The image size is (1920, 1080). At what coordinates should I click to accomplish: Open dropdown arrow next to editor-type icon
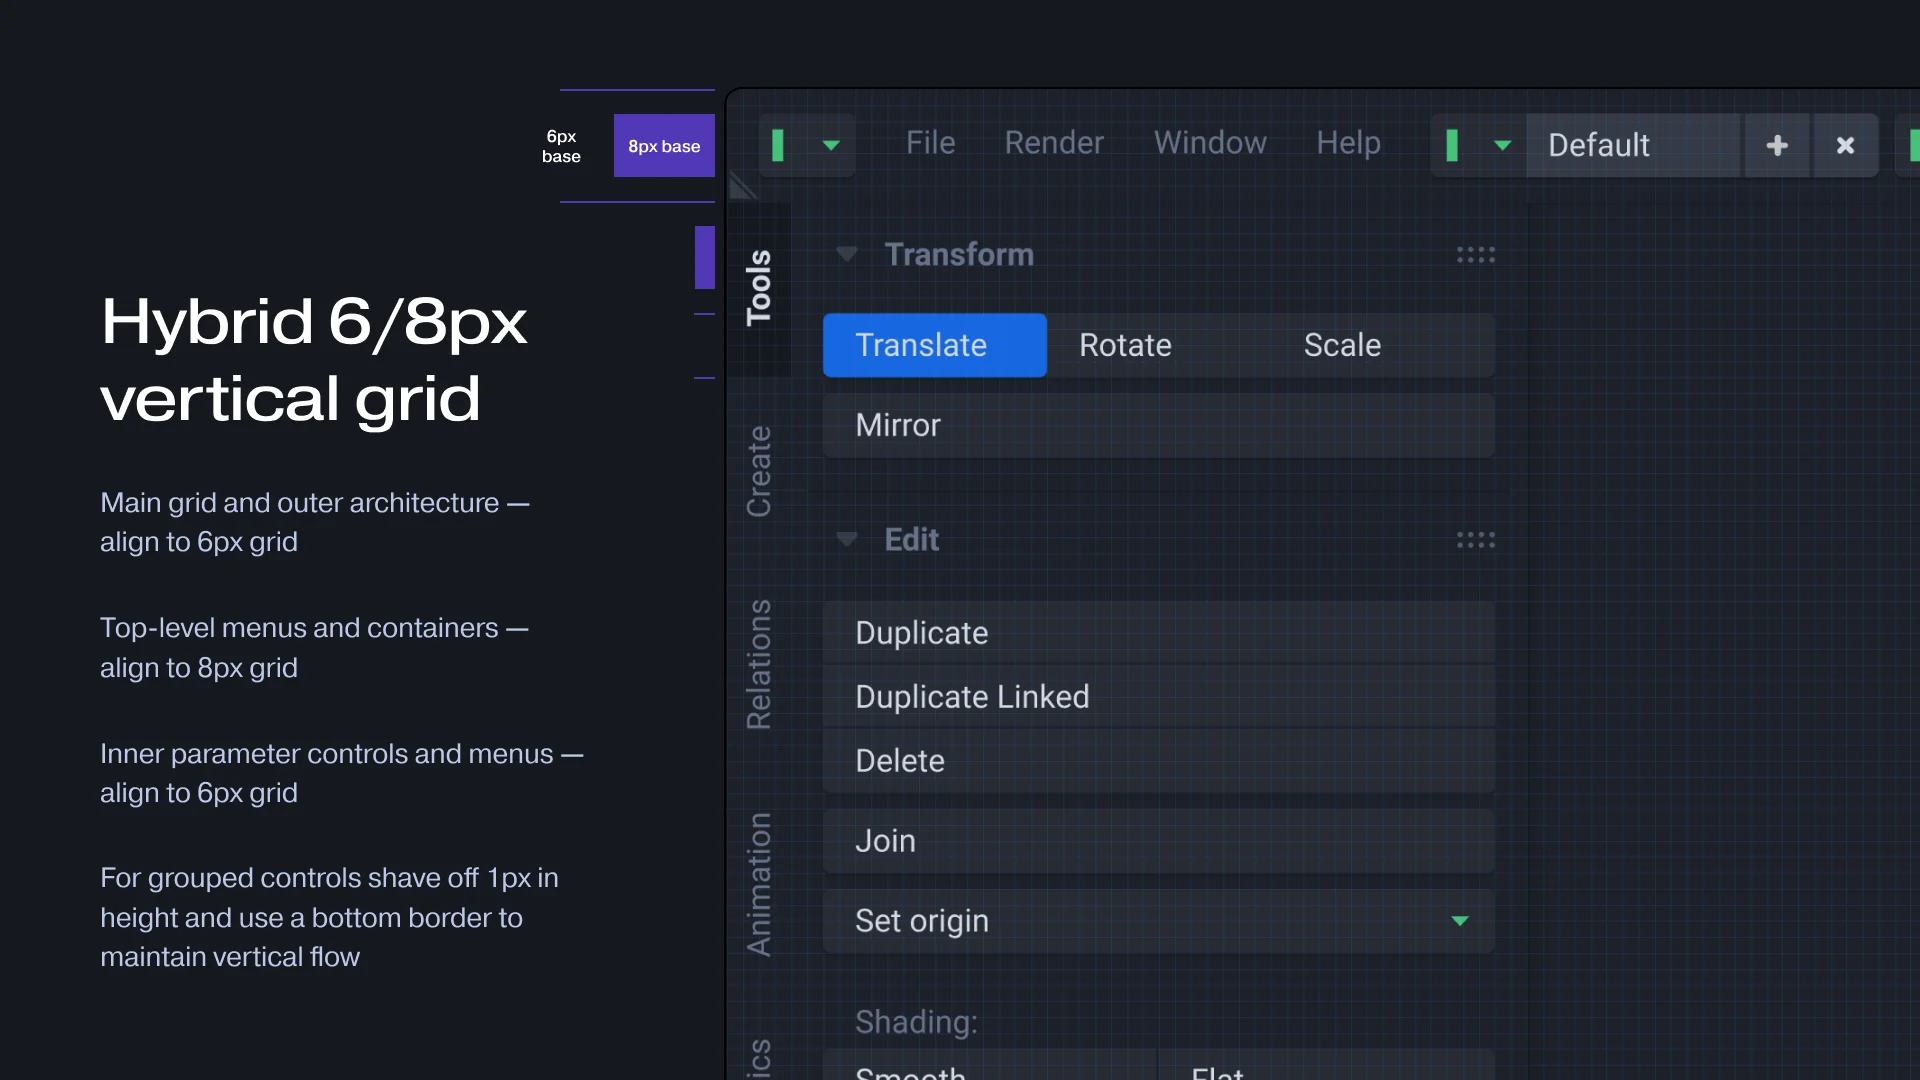coord(830,145)
